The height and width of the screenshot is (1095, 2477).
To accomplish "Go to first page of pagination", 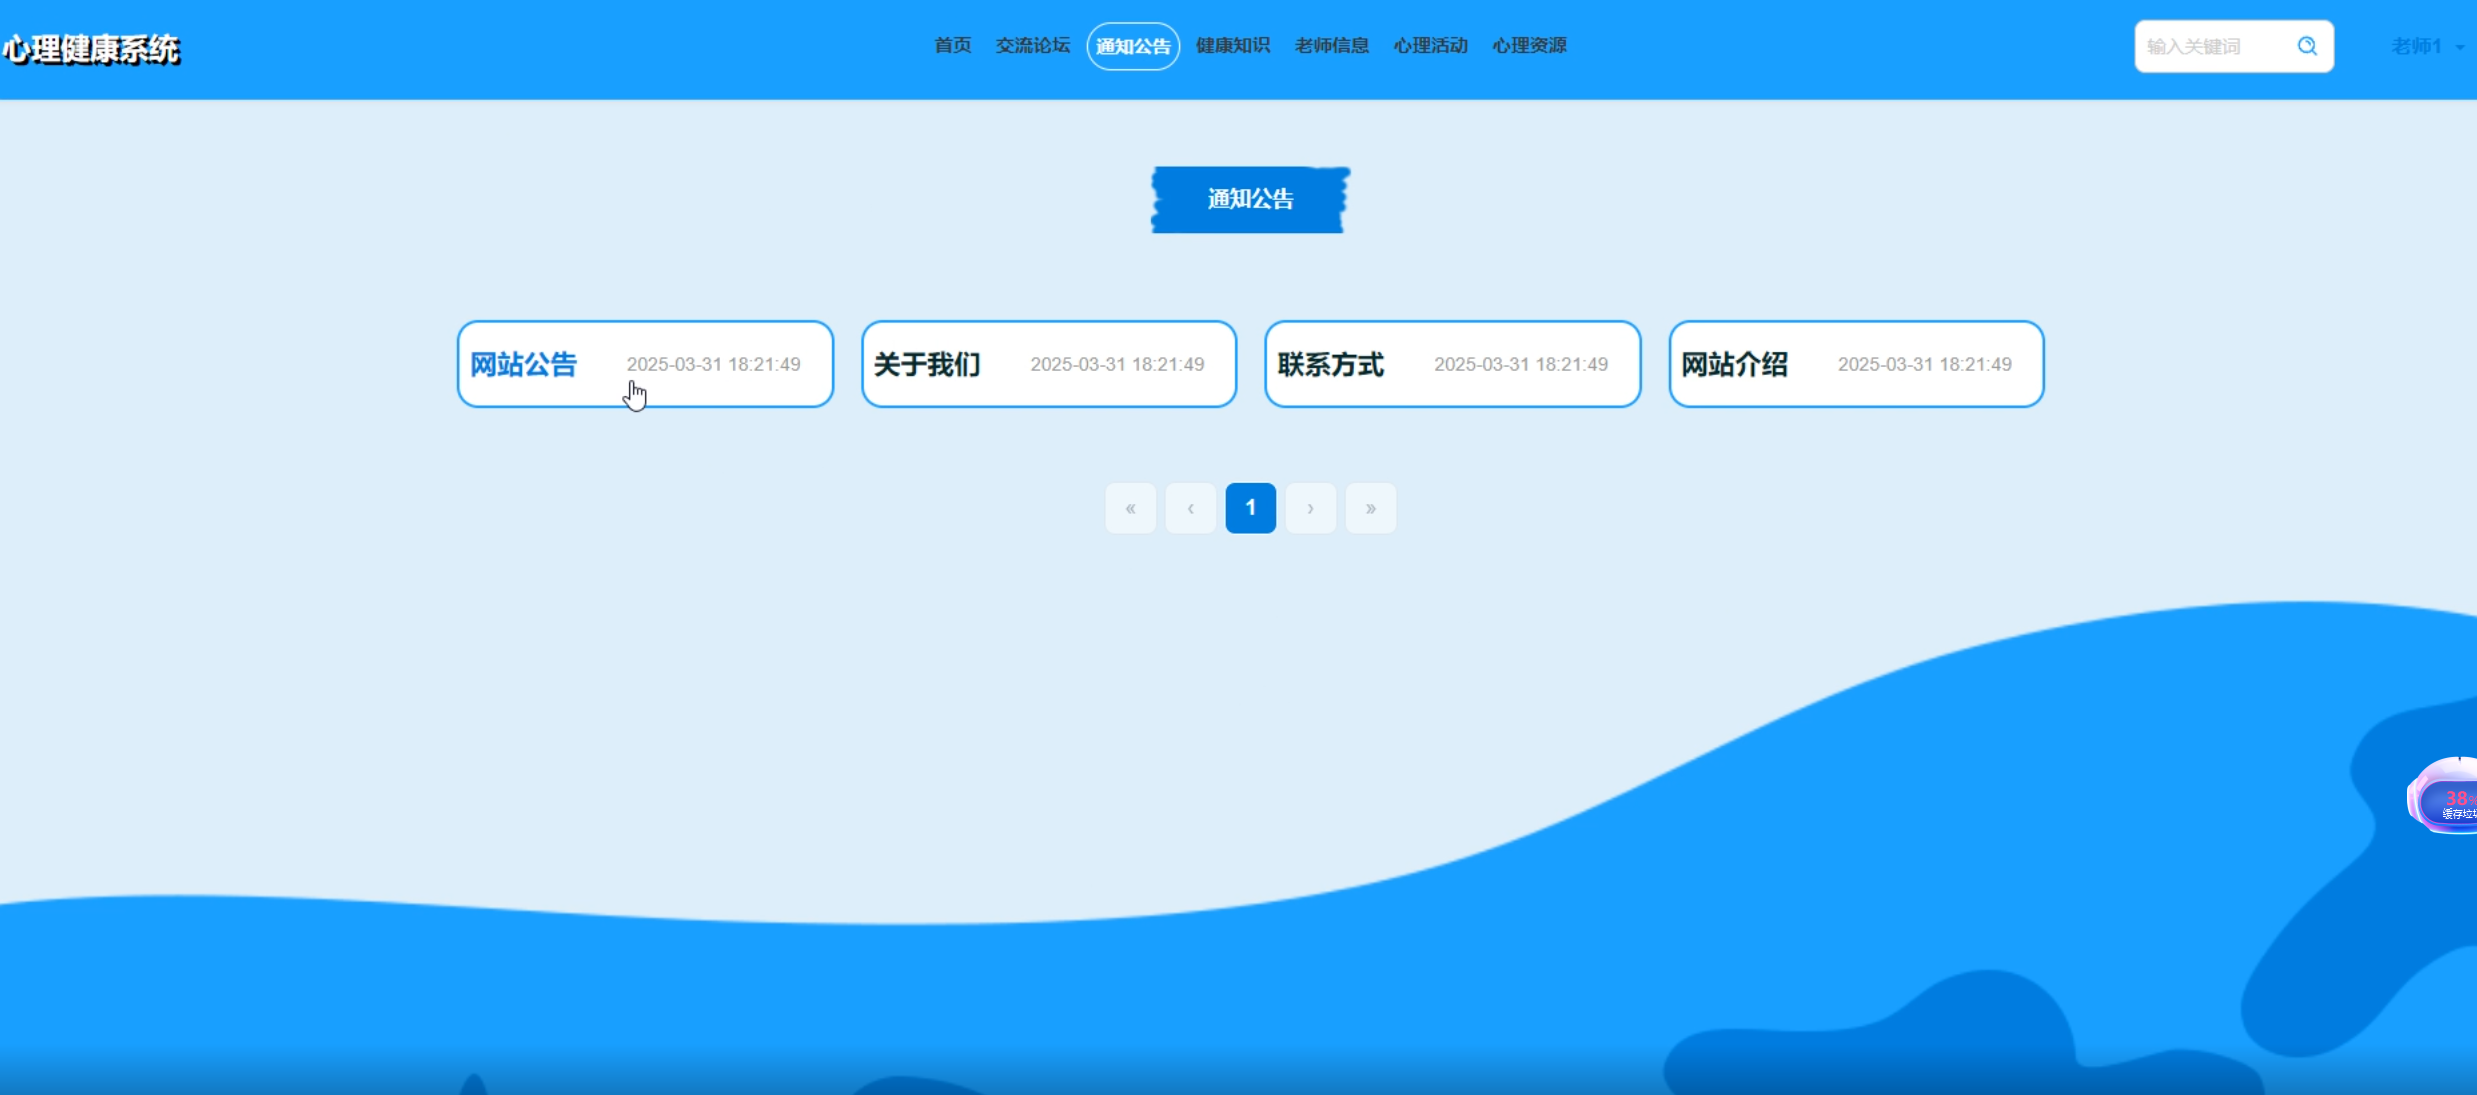I will (x=1130, y=508).
